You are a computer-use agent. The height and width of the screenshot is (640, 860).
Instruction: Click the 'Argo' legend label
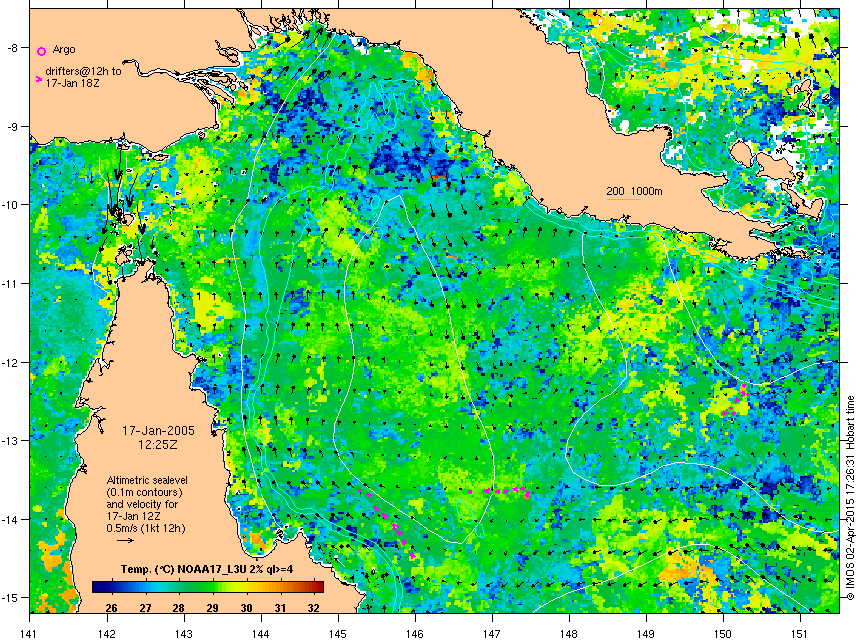[x=64, y=49]
